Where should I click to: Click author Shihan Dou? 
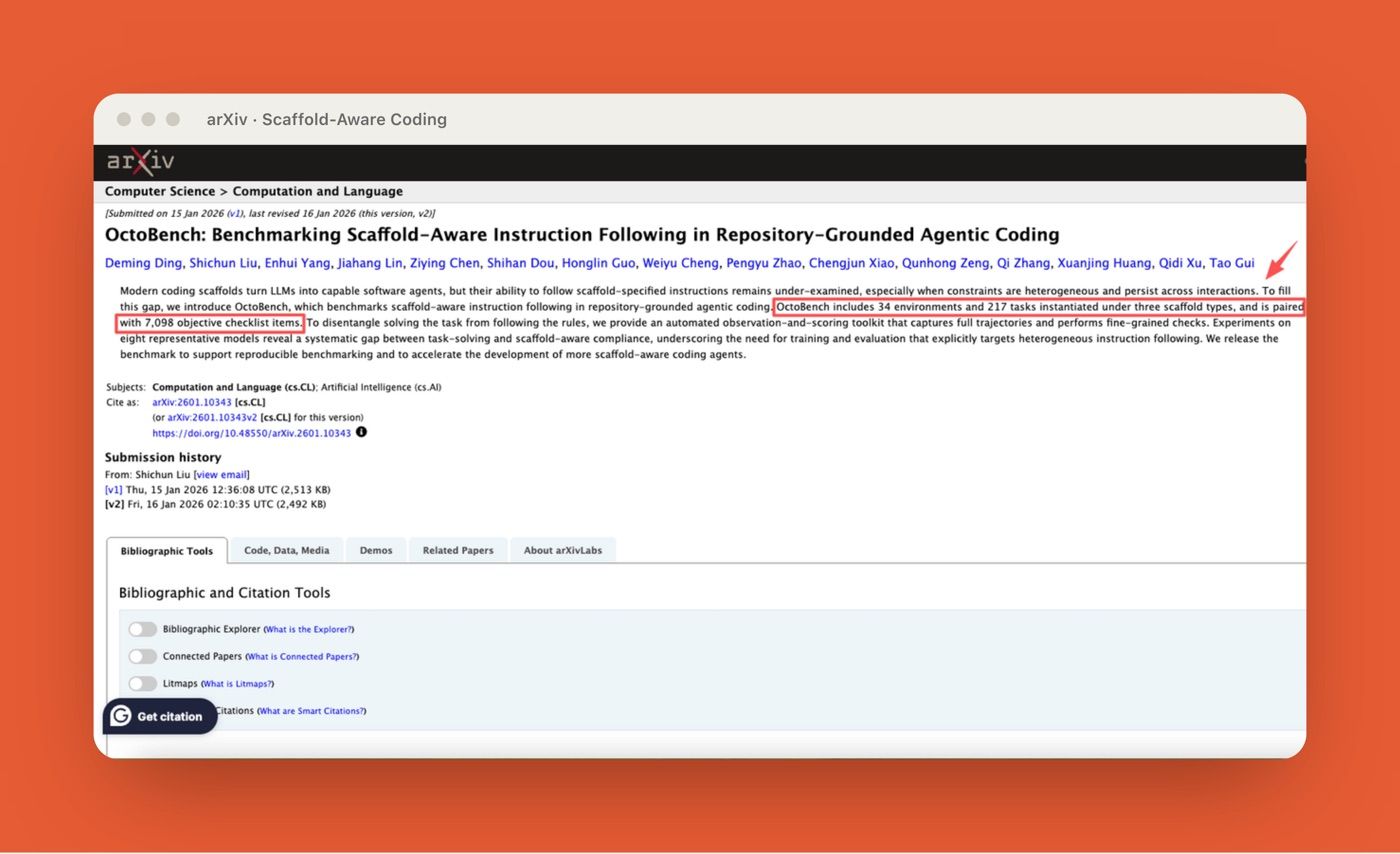520,263
